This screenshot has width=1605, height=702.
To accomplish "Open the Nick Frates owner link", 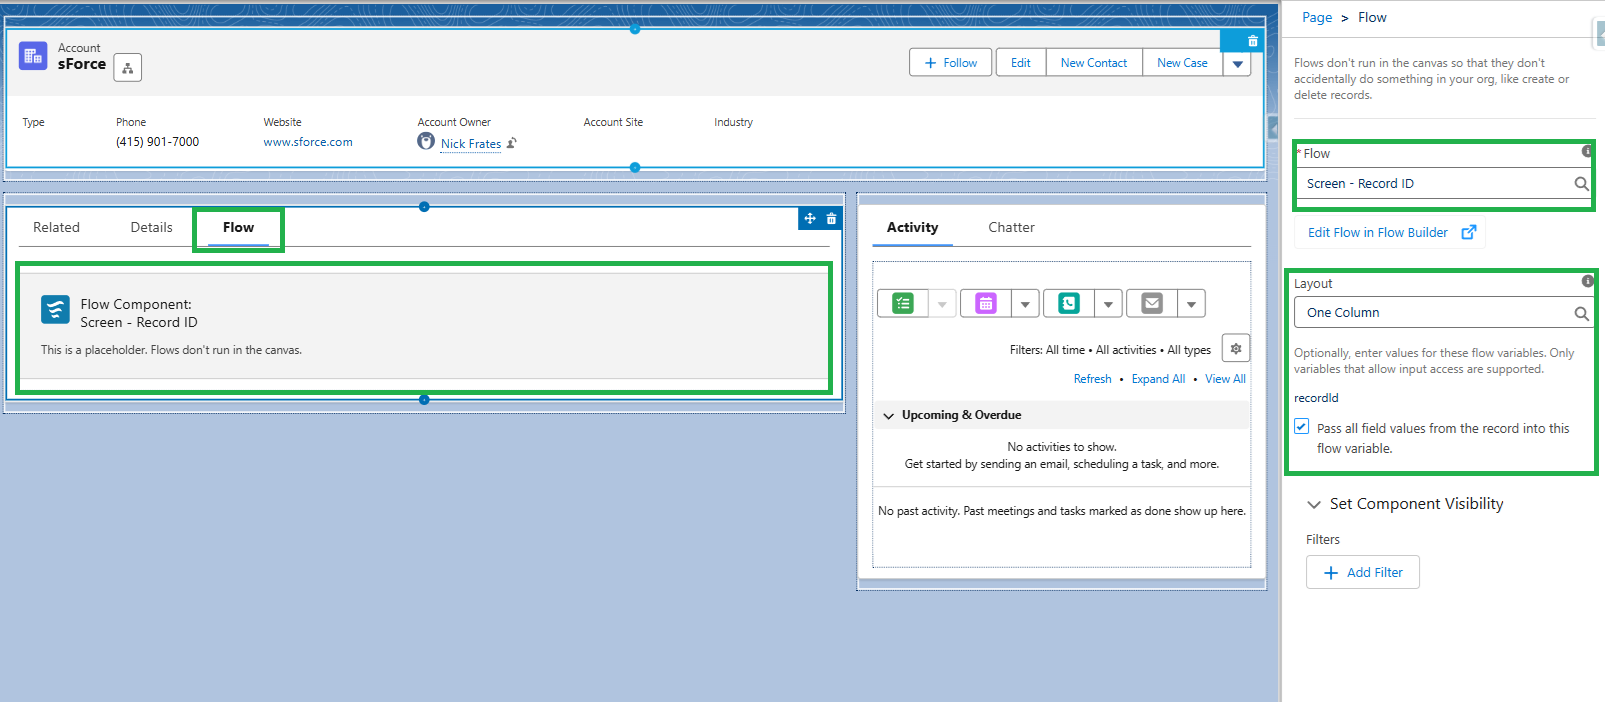I will pos(471,143).
